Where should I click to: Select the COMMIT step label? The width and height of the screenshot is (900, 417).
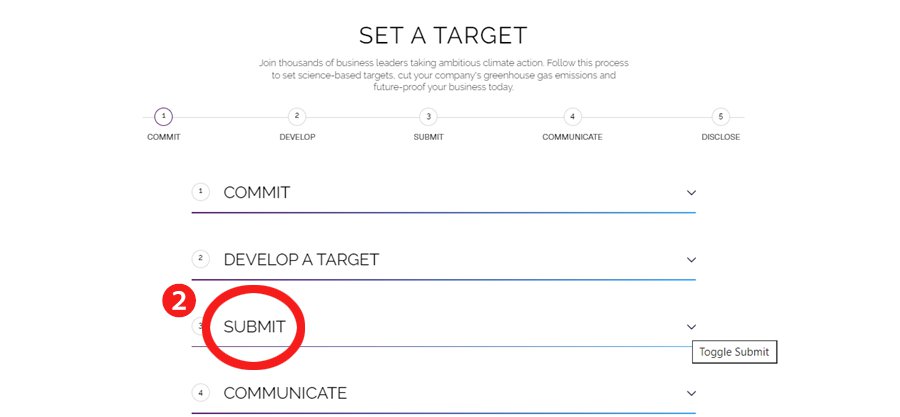(164, 137)
